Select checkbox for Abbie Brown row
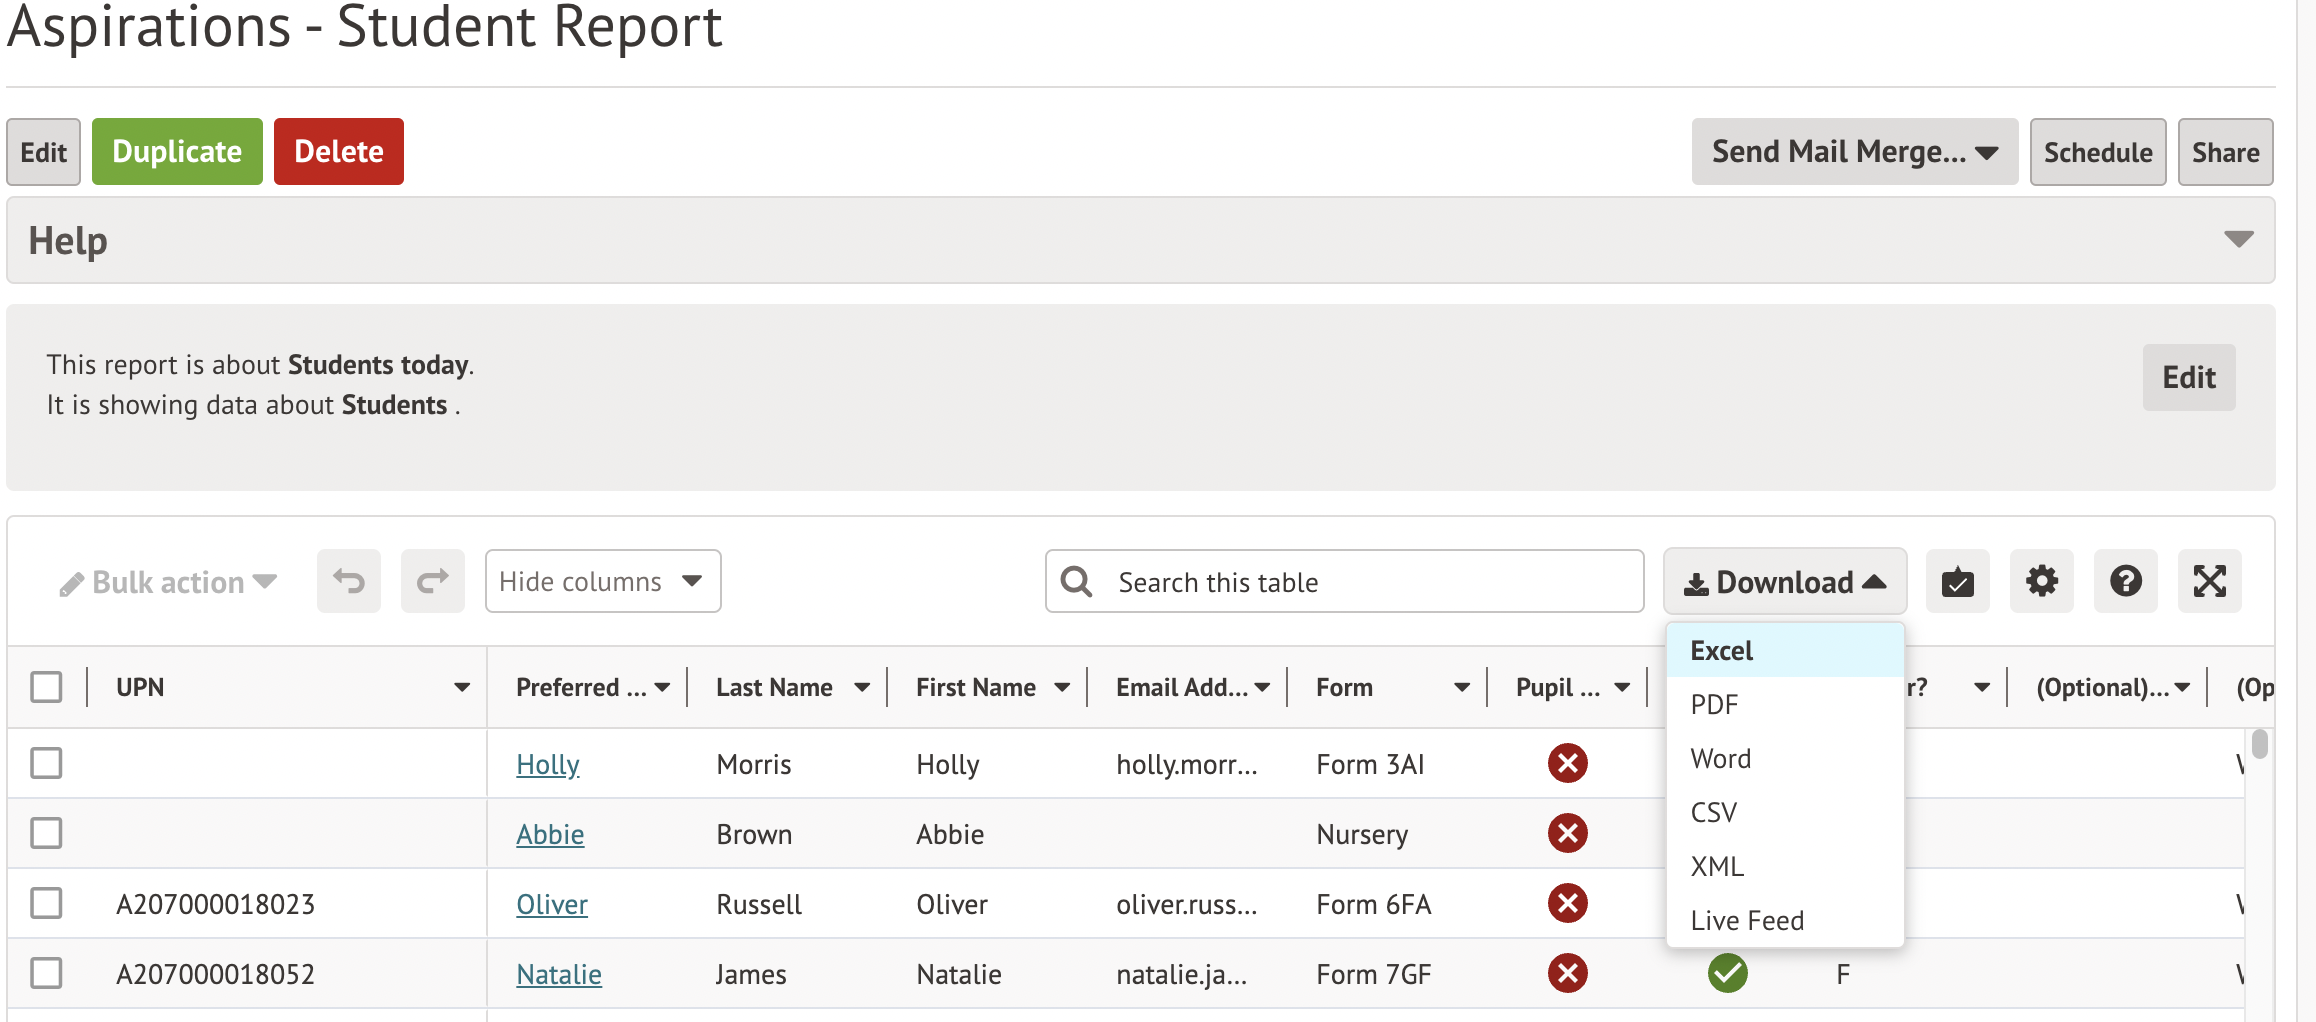This screenshot has width=2316, height=1022. pyautogui.click(x=46, y=833)
